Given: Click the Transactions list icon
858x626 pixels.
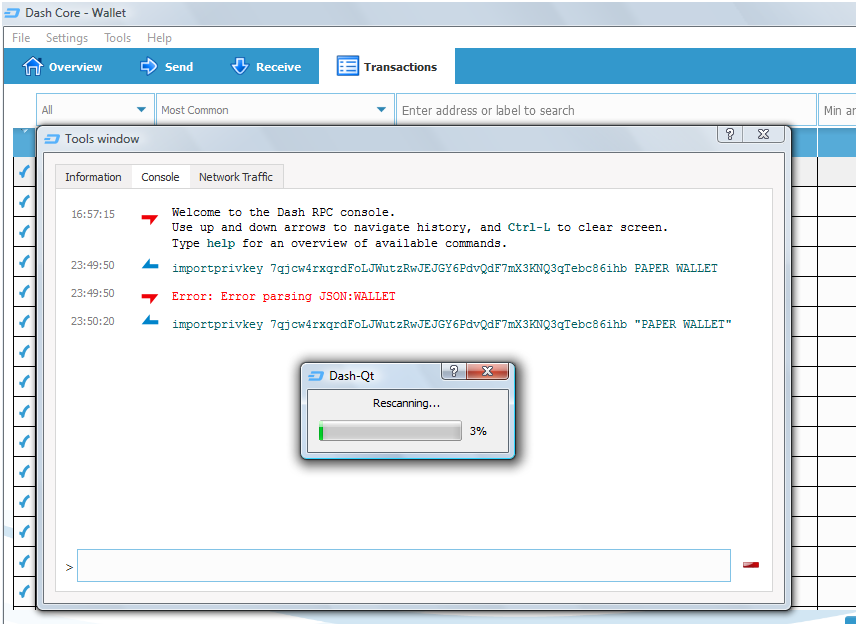Looking at the screenshot, I should click(x=347, y=66).
